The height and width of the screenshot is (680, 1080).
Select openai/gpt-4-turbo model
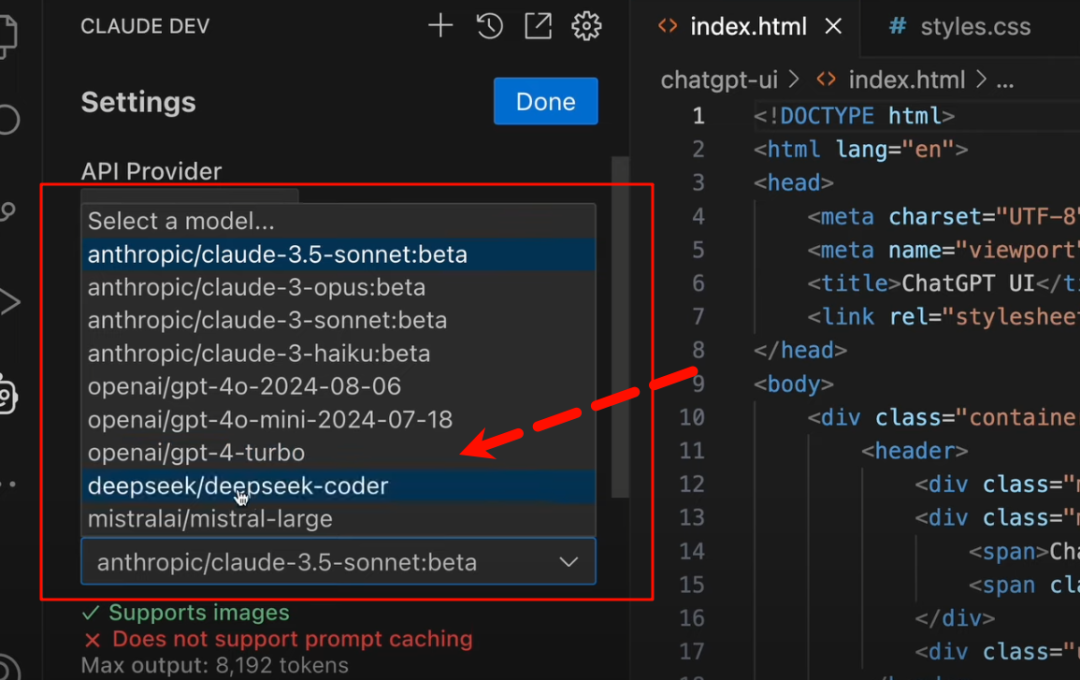(338, 453)
